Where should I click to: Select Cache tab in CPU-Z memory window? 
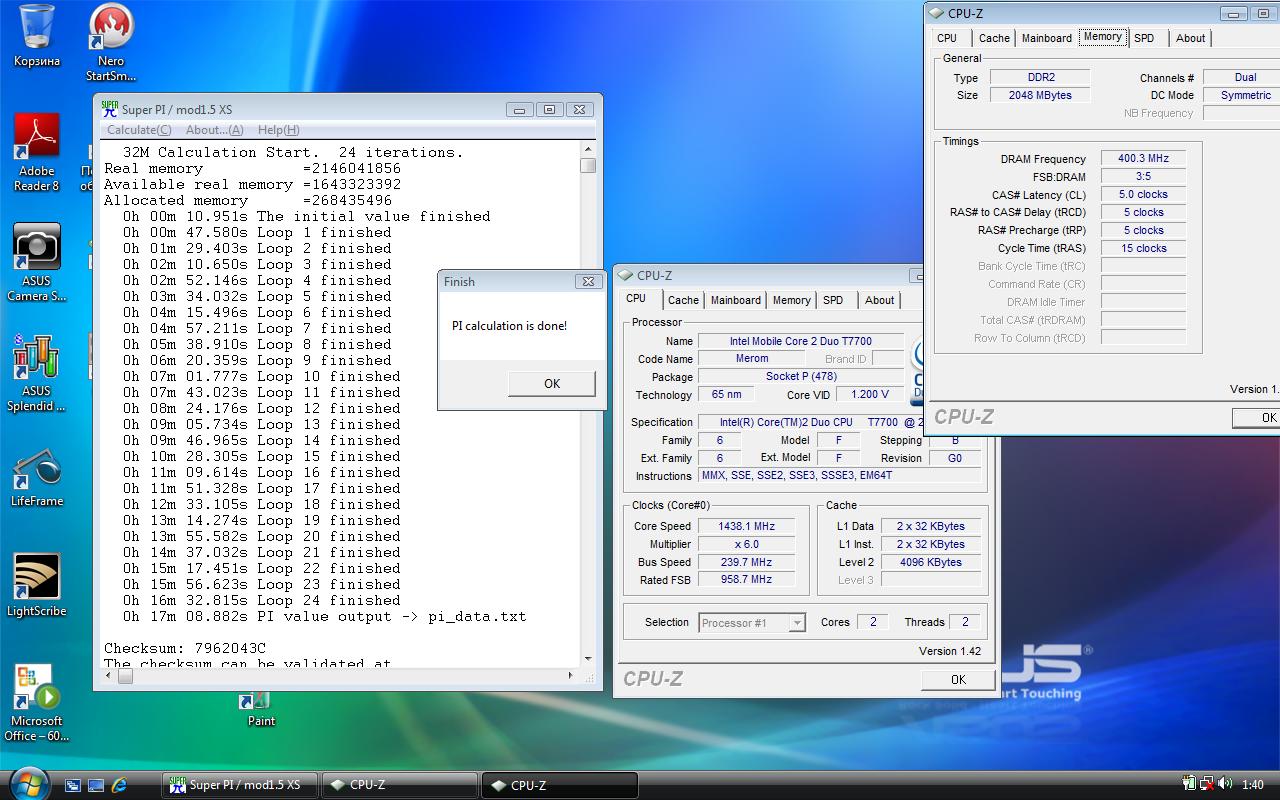click(994, 38)
